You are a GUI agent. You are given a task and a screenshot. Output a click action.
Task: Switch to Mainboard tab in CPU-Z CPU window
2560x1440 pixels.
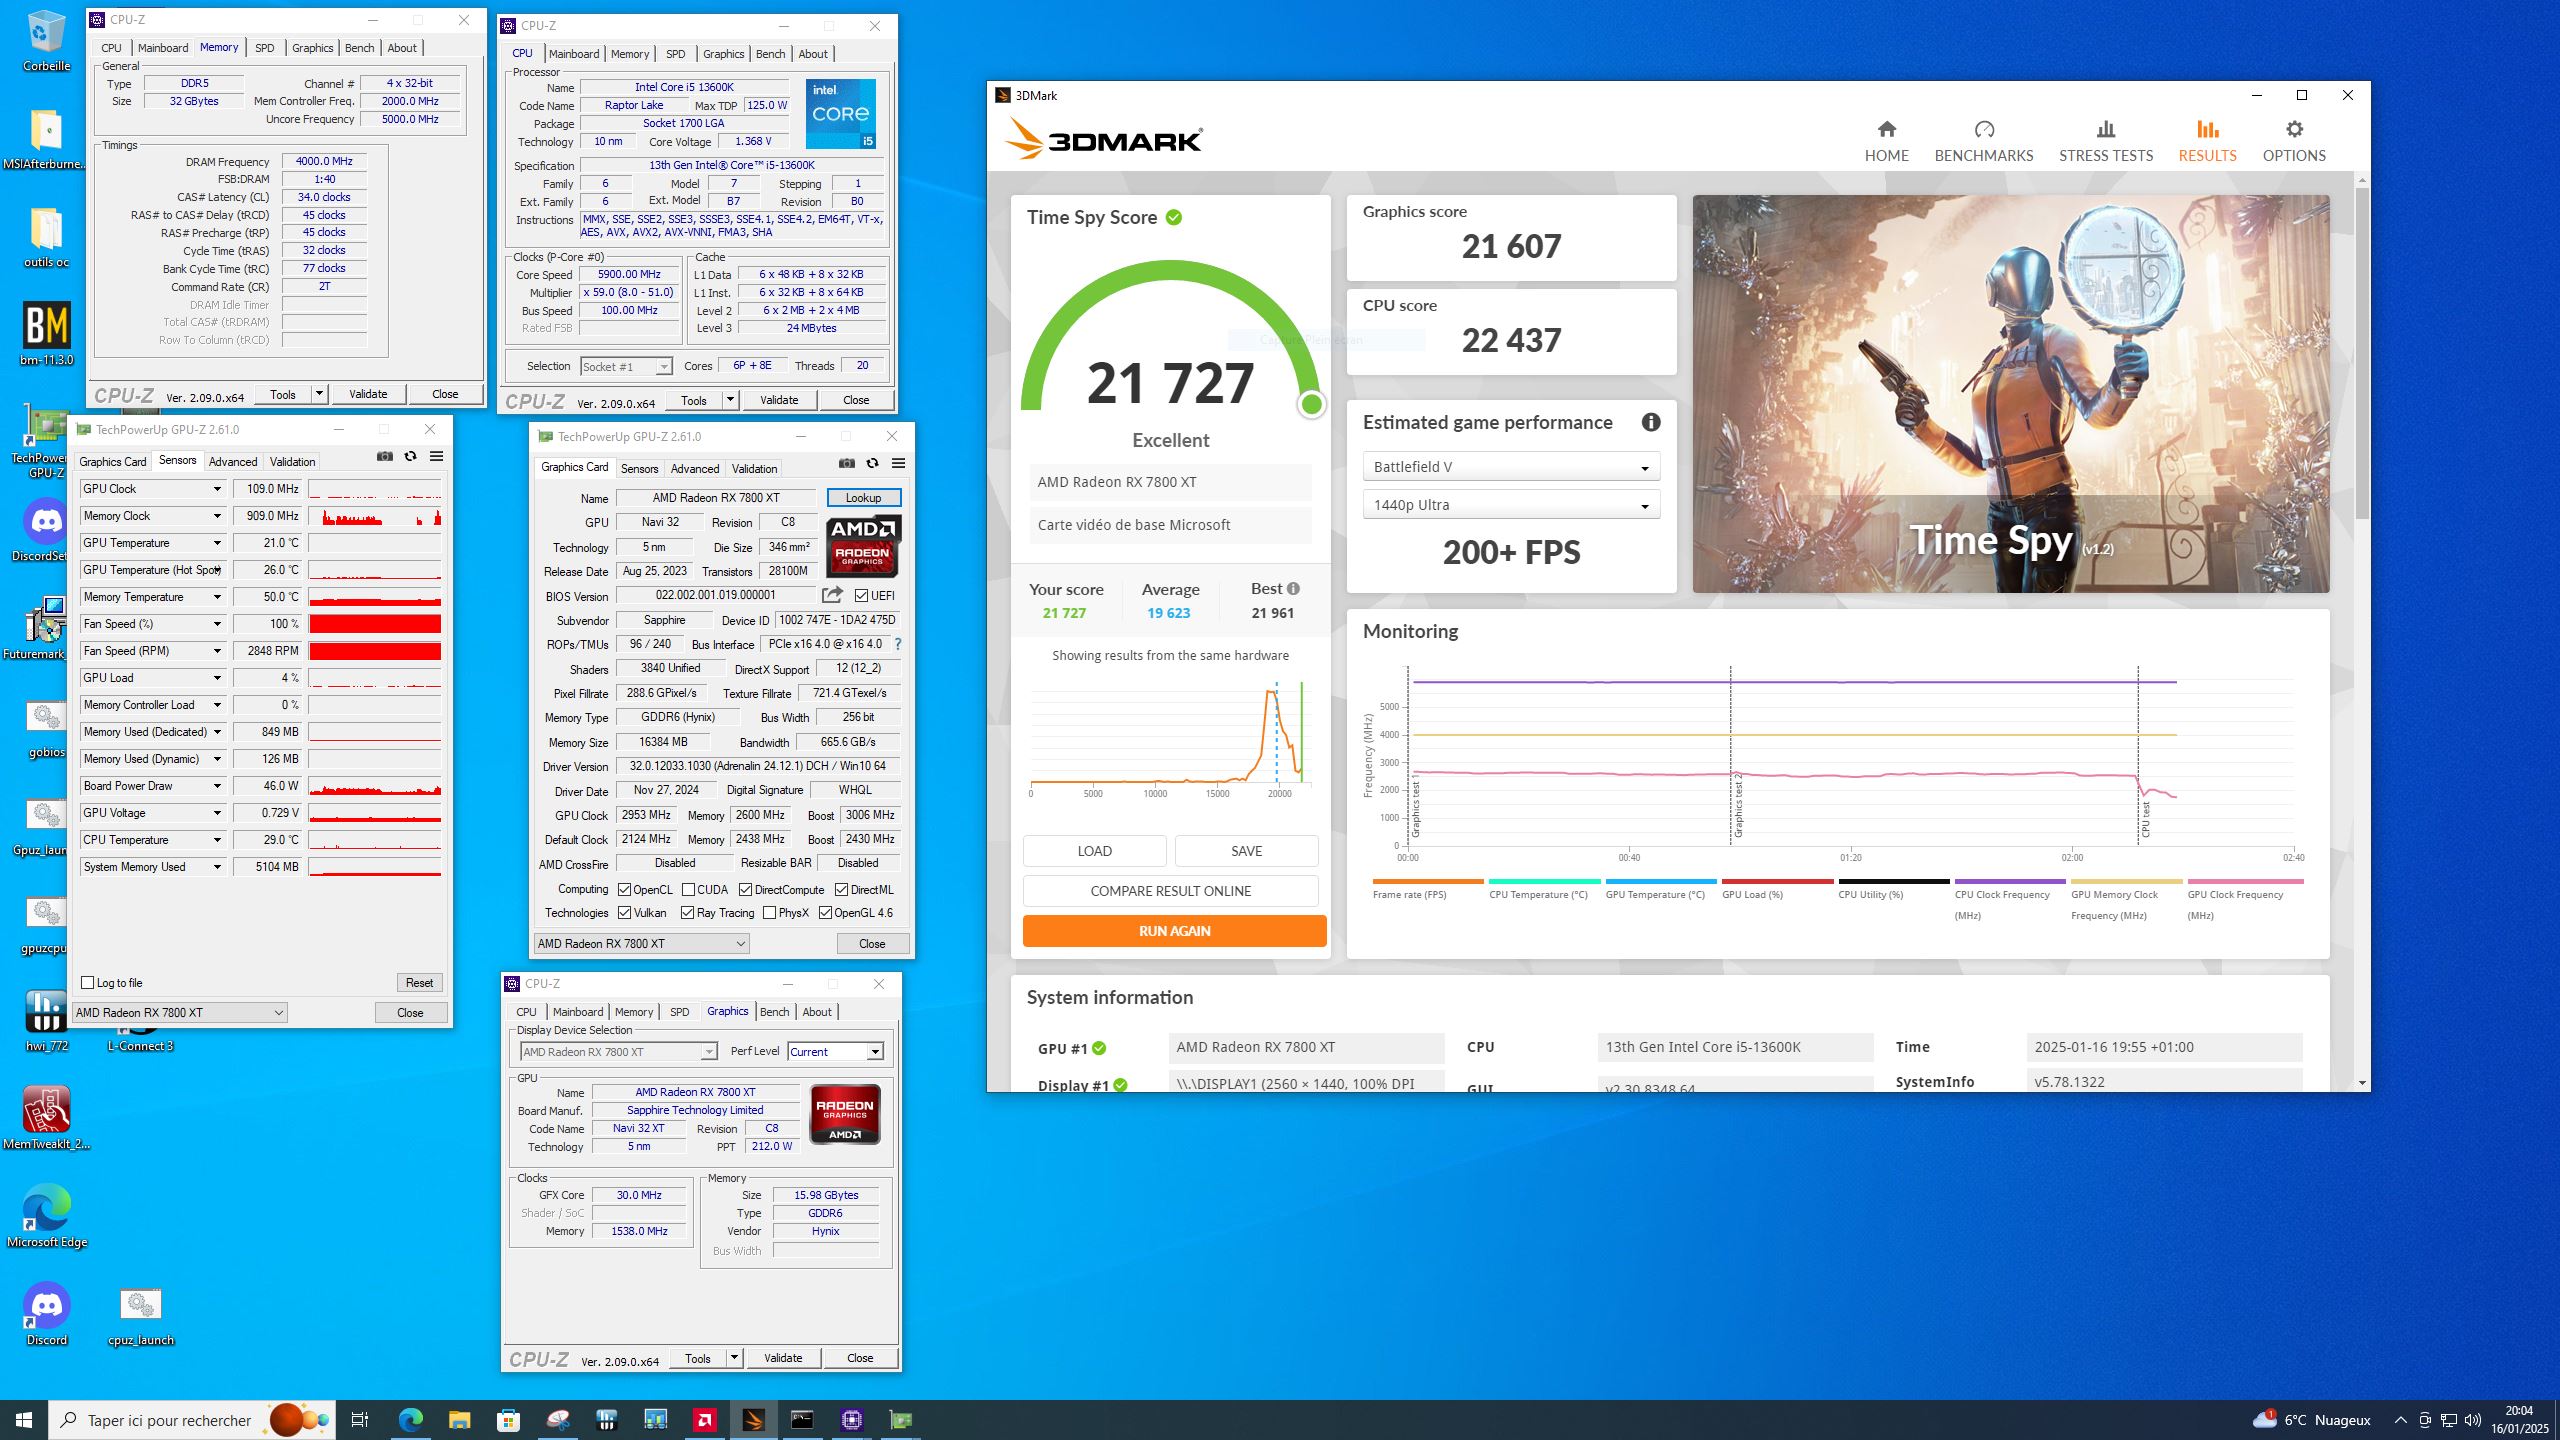click(x=574, y=53)
